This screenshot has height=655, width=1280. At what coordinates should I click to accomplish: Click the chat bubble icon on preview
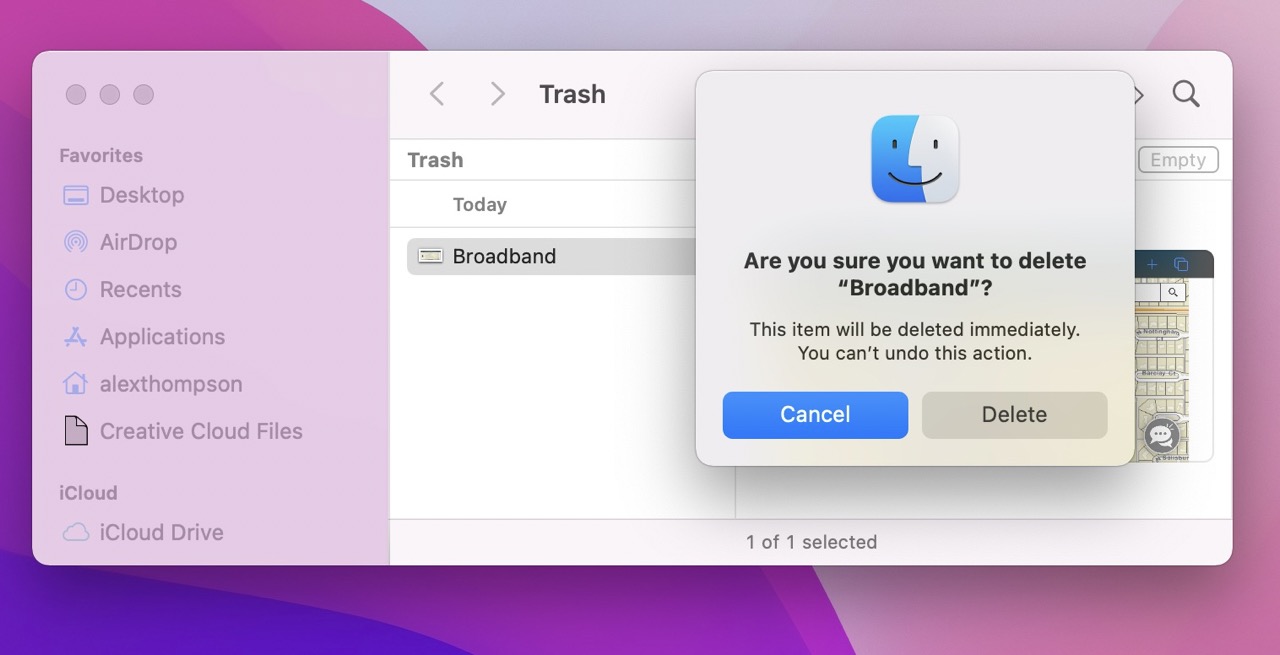click(x=1162, y=435)
